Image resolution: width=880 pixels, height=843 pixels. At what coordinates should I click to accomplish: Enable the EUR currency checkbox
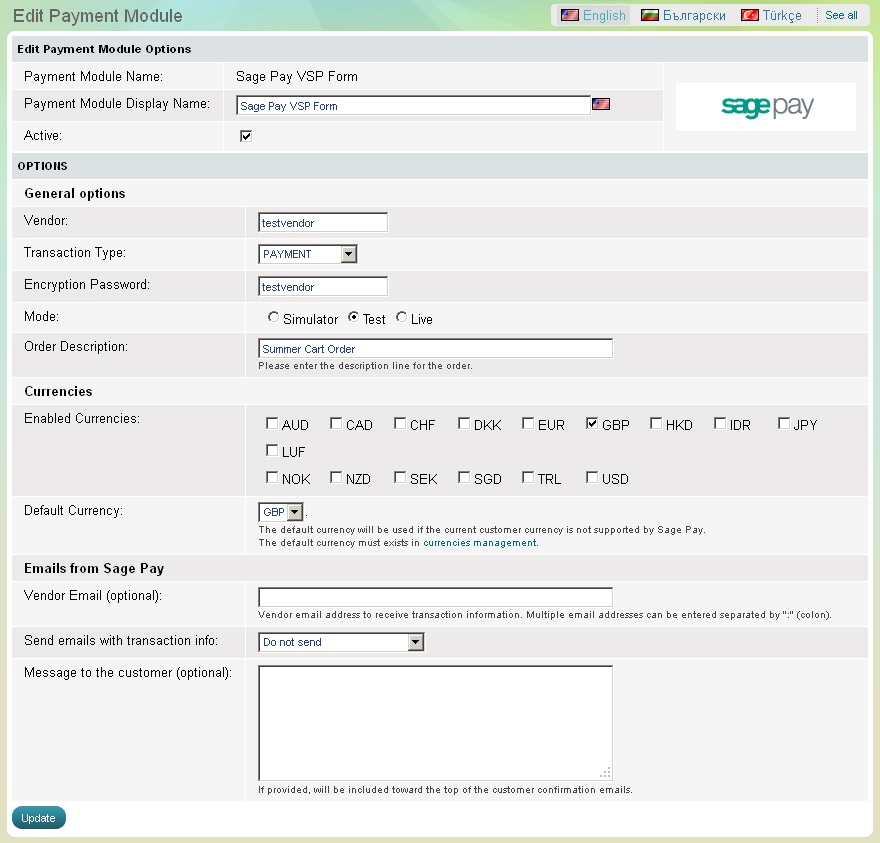(x=528, y=424)
